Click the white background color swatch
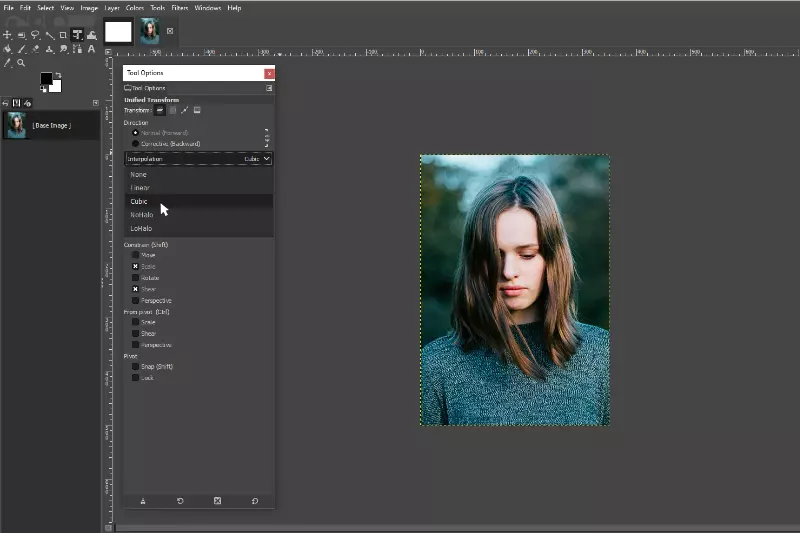800x533 pixels. click(57, 87)
